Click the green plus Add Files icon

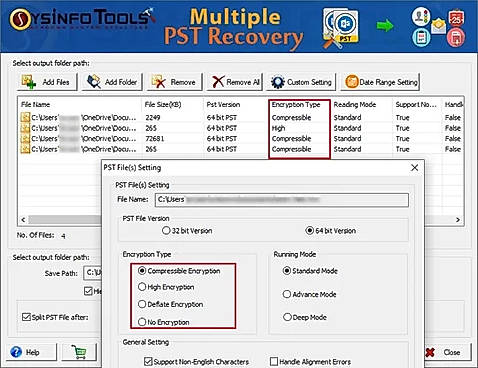[x=29, y=82]
